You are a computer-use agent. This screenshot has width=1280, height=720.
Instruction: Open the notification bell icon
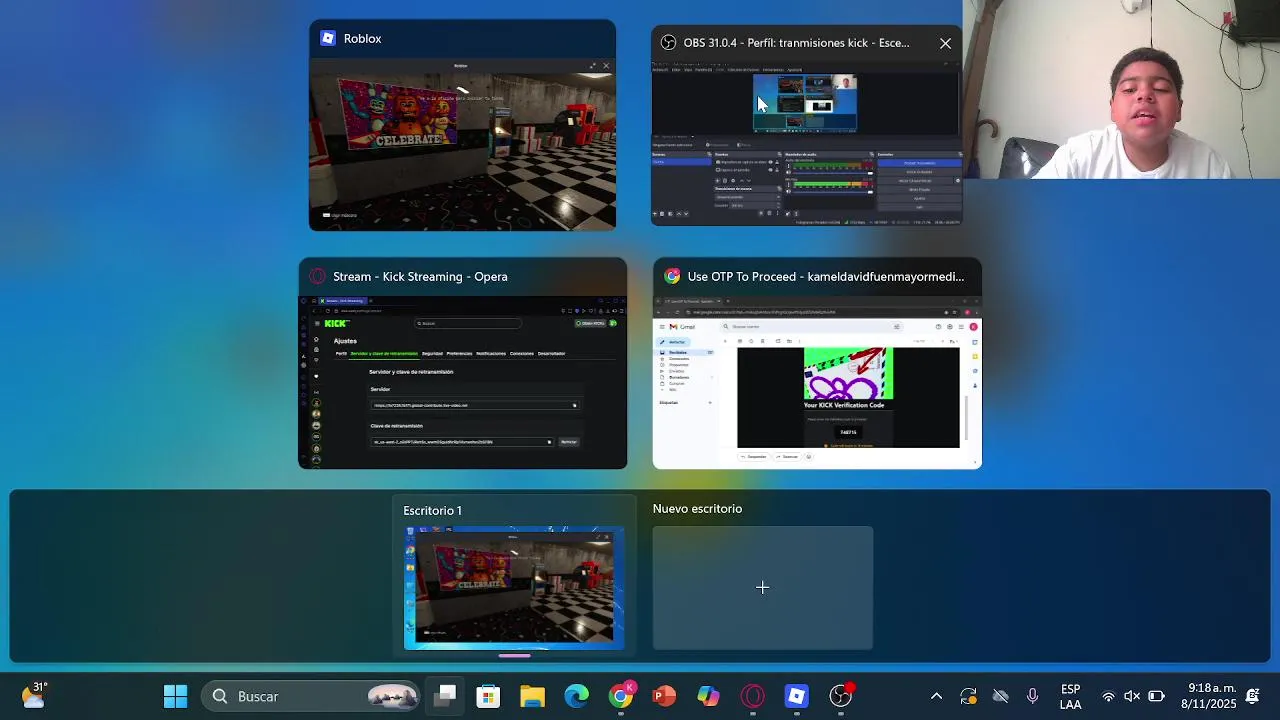tap(1252, 696)
